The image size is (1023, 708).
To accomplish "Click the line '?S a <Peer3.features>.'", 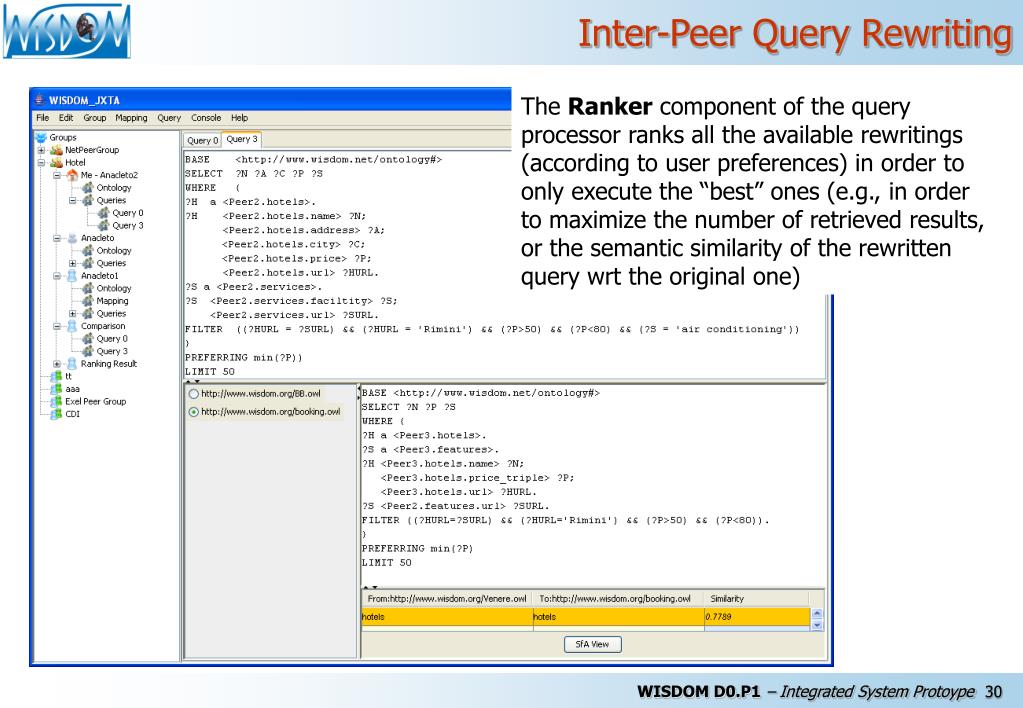I will (430, 450).
